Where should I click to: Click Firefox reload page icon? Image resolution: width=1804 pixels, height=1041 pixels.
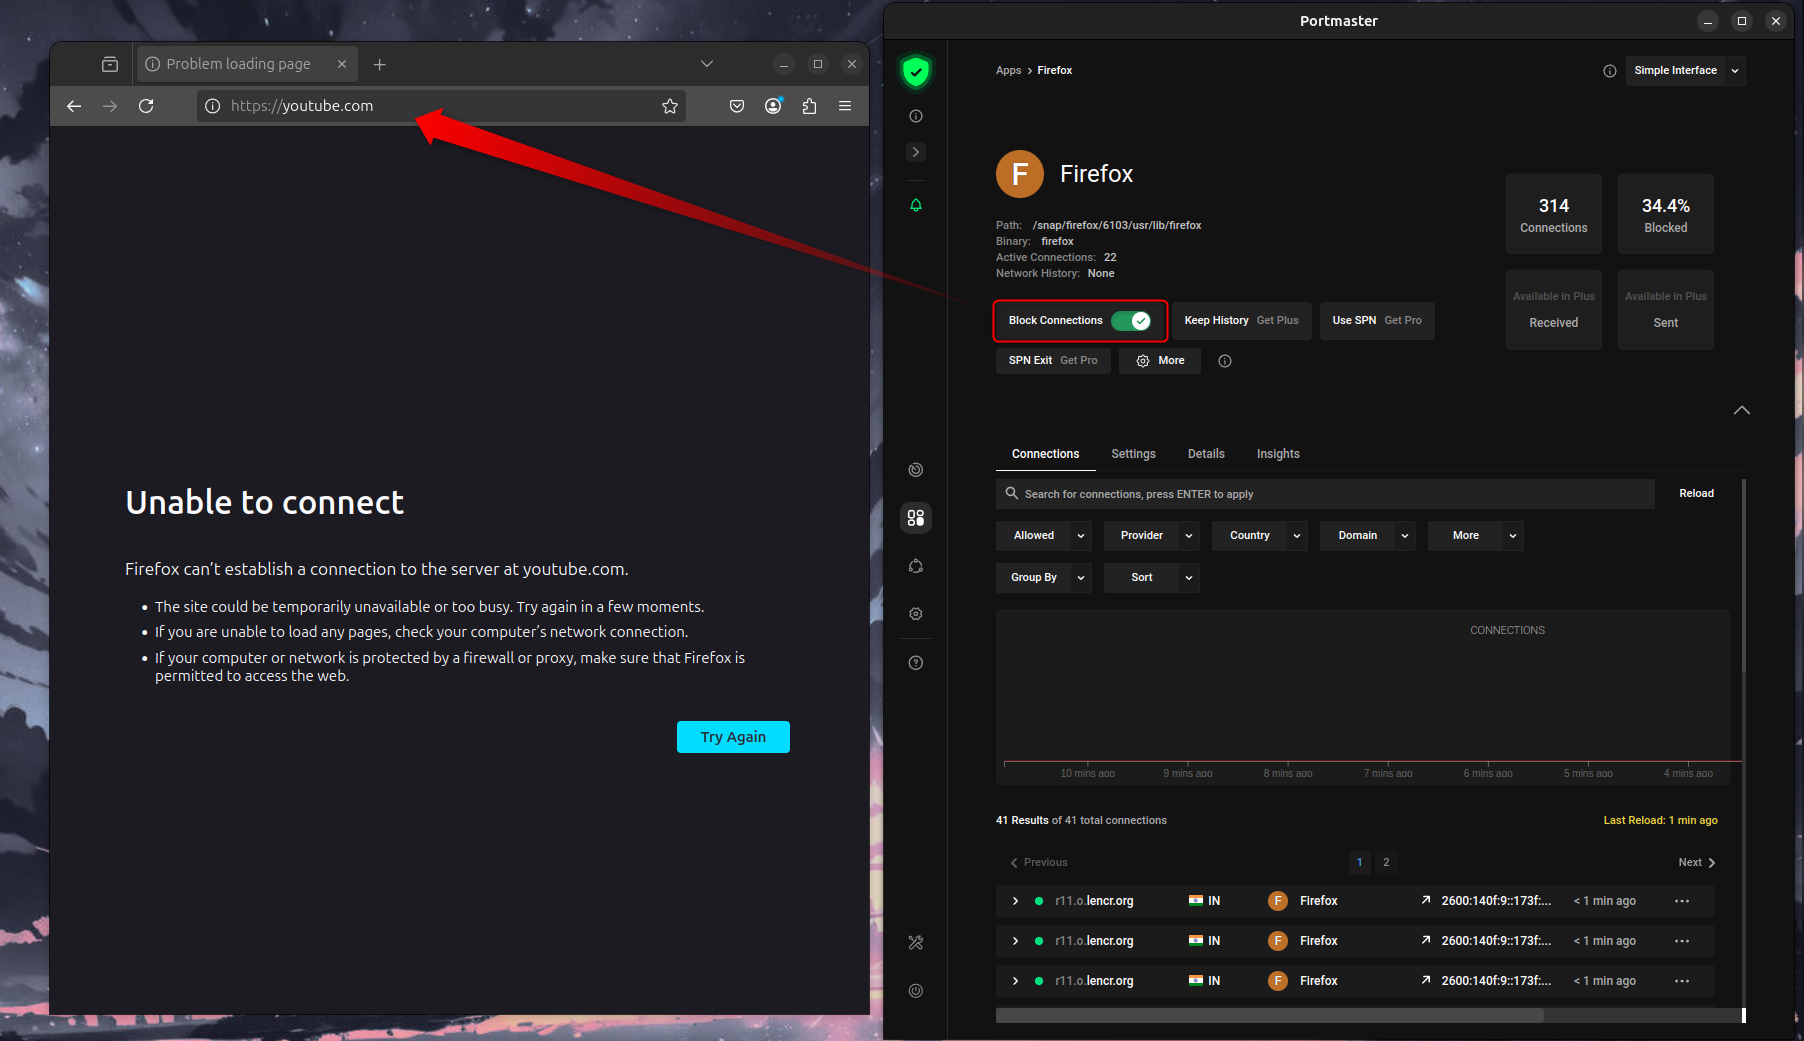pos(146,106)
